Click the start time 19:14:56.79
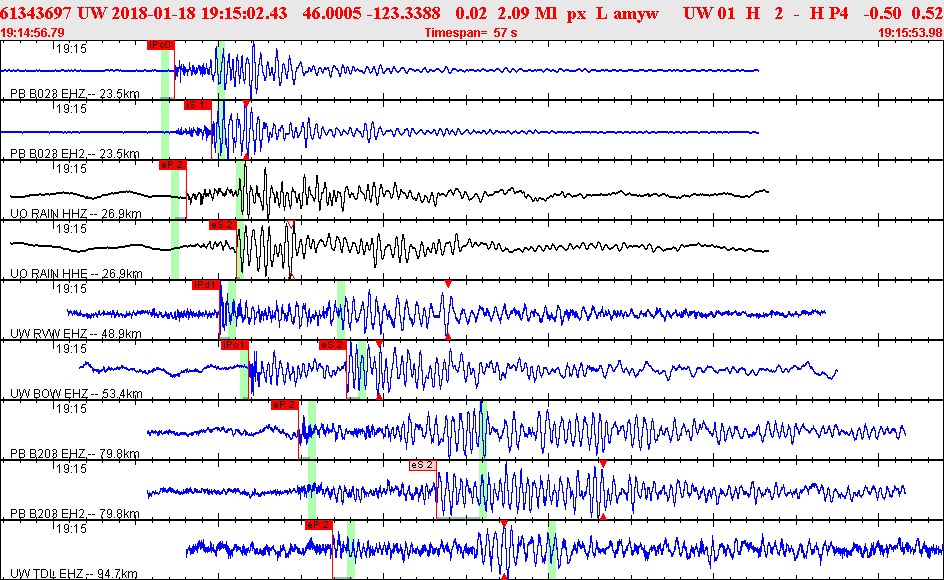Screen dimensions: 944x580 click(x=33, y=33)
